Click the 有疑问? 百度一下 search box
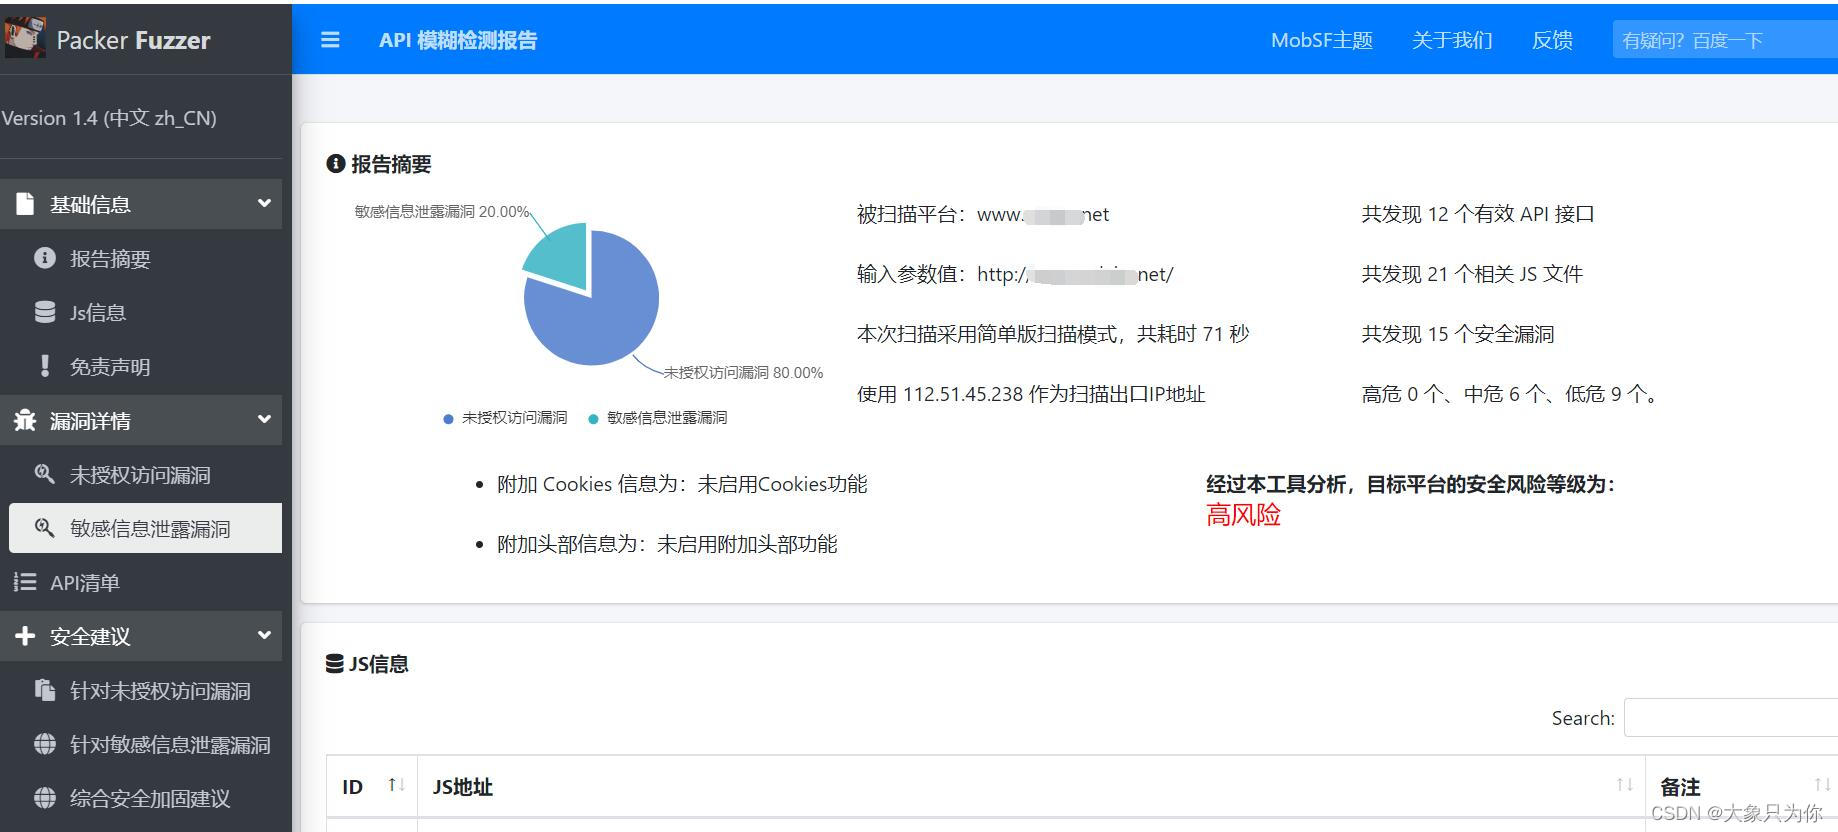 (x=1725, y=40)
